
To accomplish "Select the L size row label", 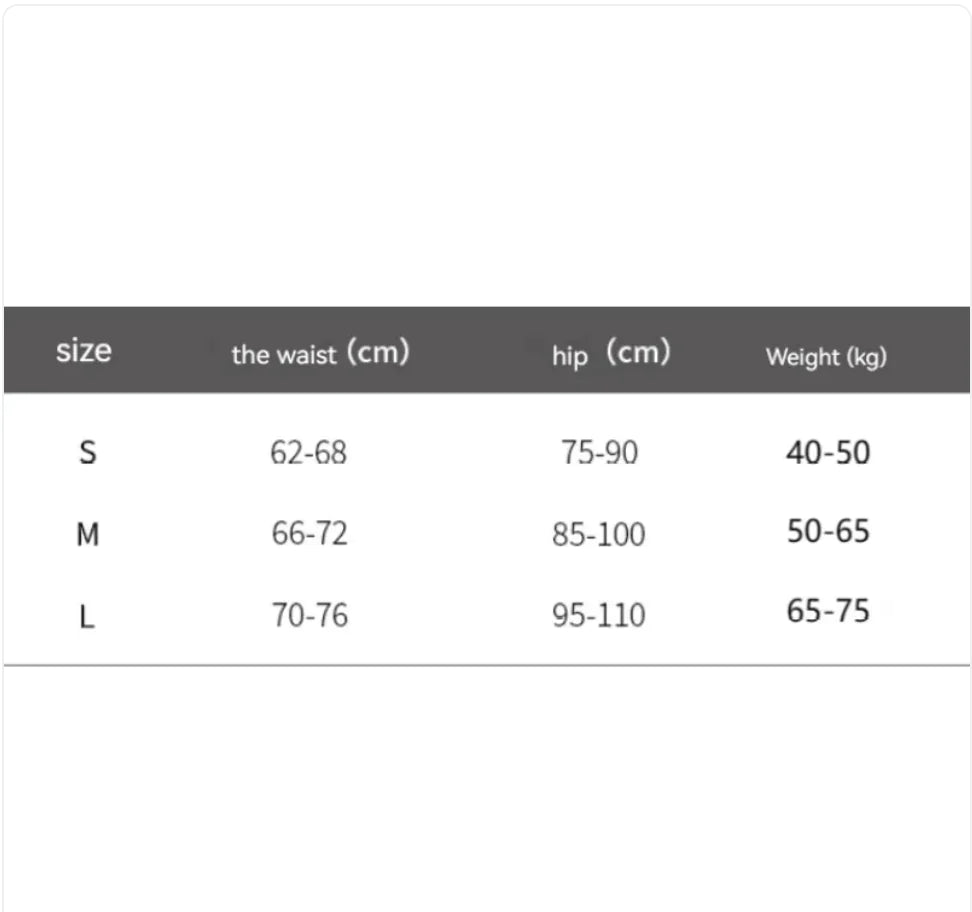I will point(87,617).
